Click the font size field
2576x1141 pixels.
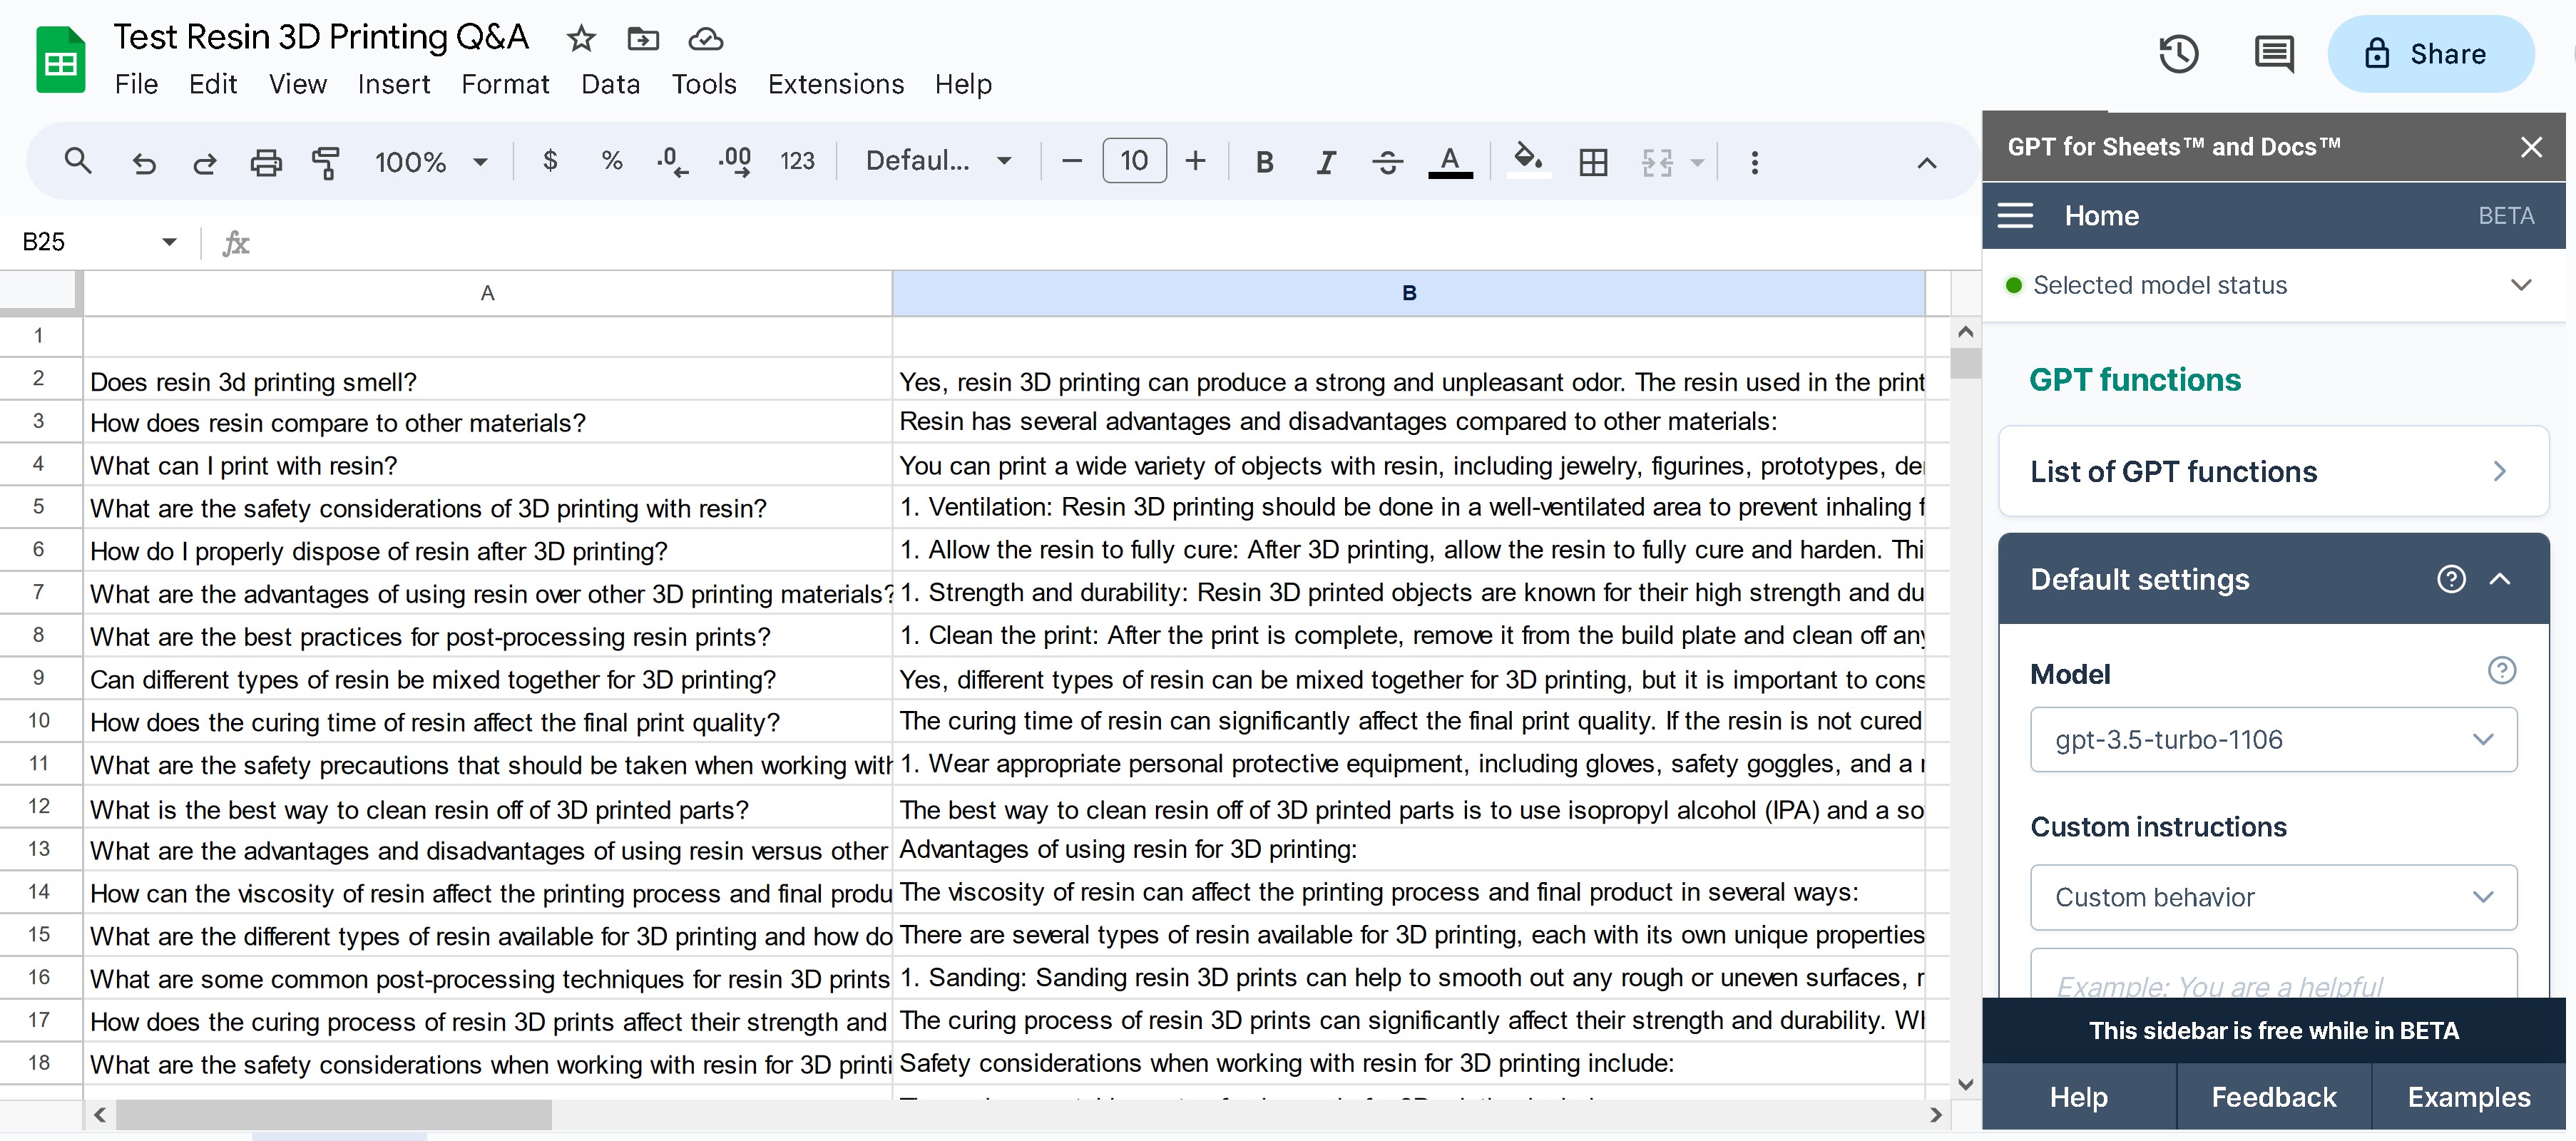(x=1134, y=161)
